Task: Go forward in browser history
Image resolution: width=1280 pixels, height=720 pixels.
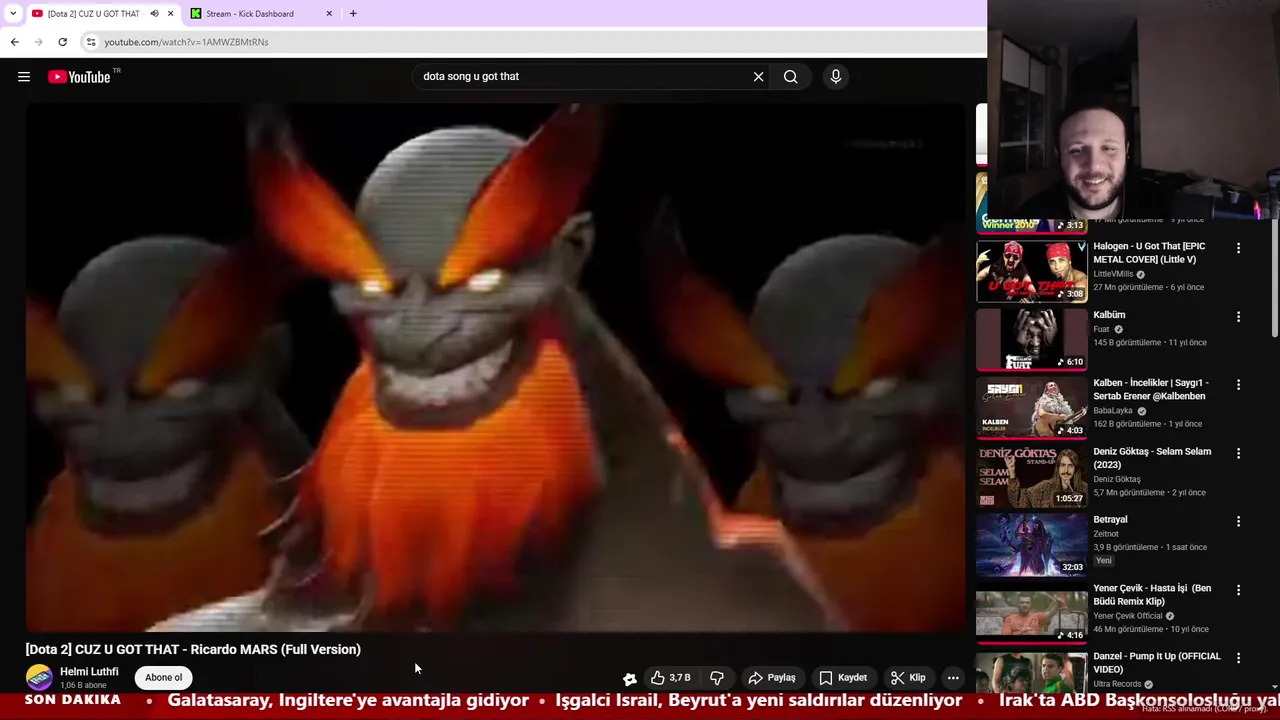Action: (38, 42)
